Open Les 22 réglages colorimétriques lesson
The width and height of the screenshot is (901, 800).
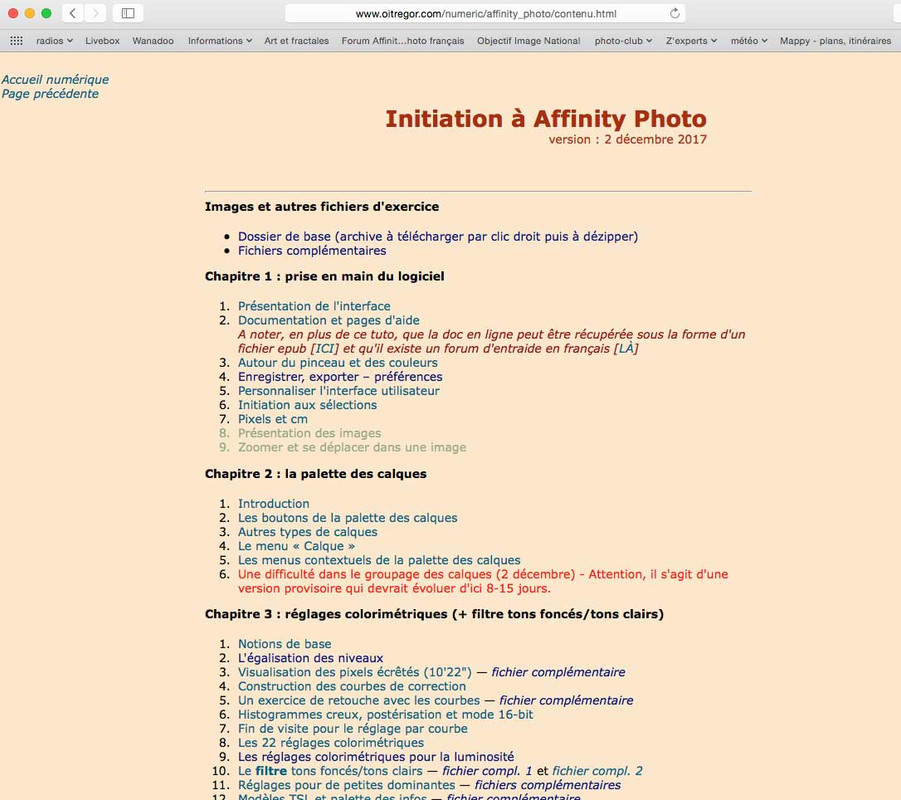click(x=331, y=743)
